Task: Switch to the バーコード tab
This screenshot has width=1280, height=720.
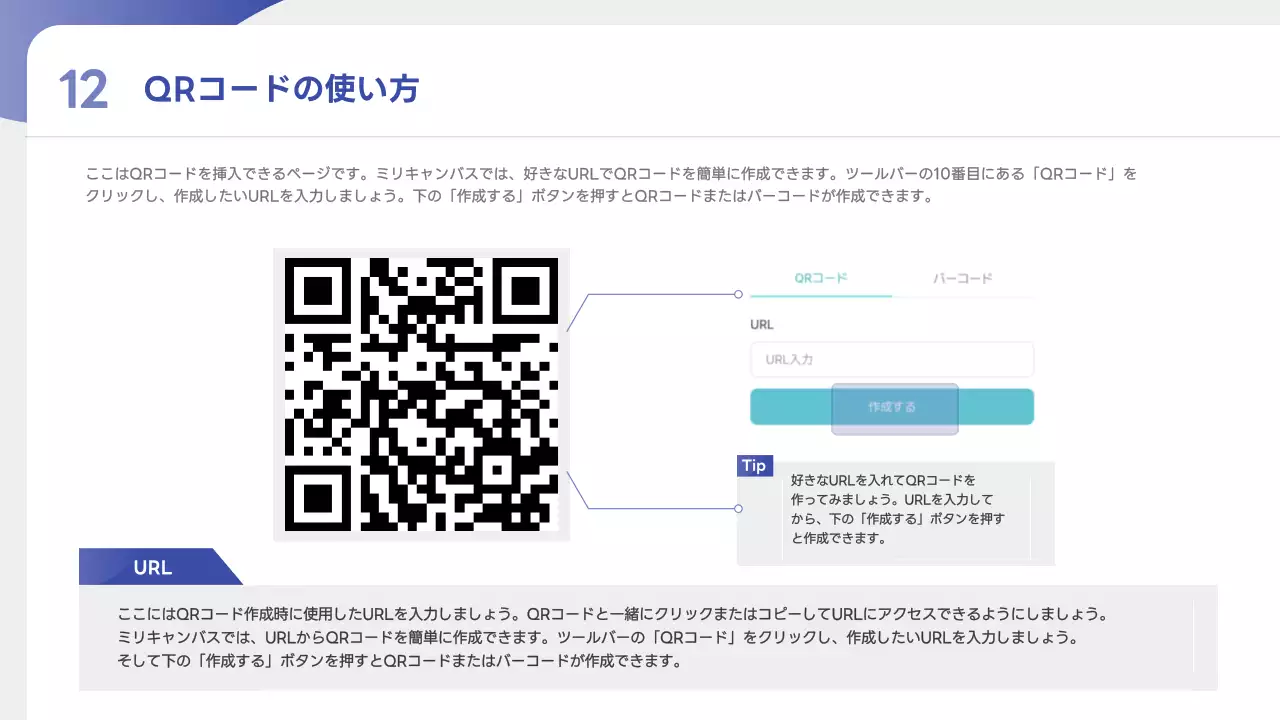Action: (962, 278)
